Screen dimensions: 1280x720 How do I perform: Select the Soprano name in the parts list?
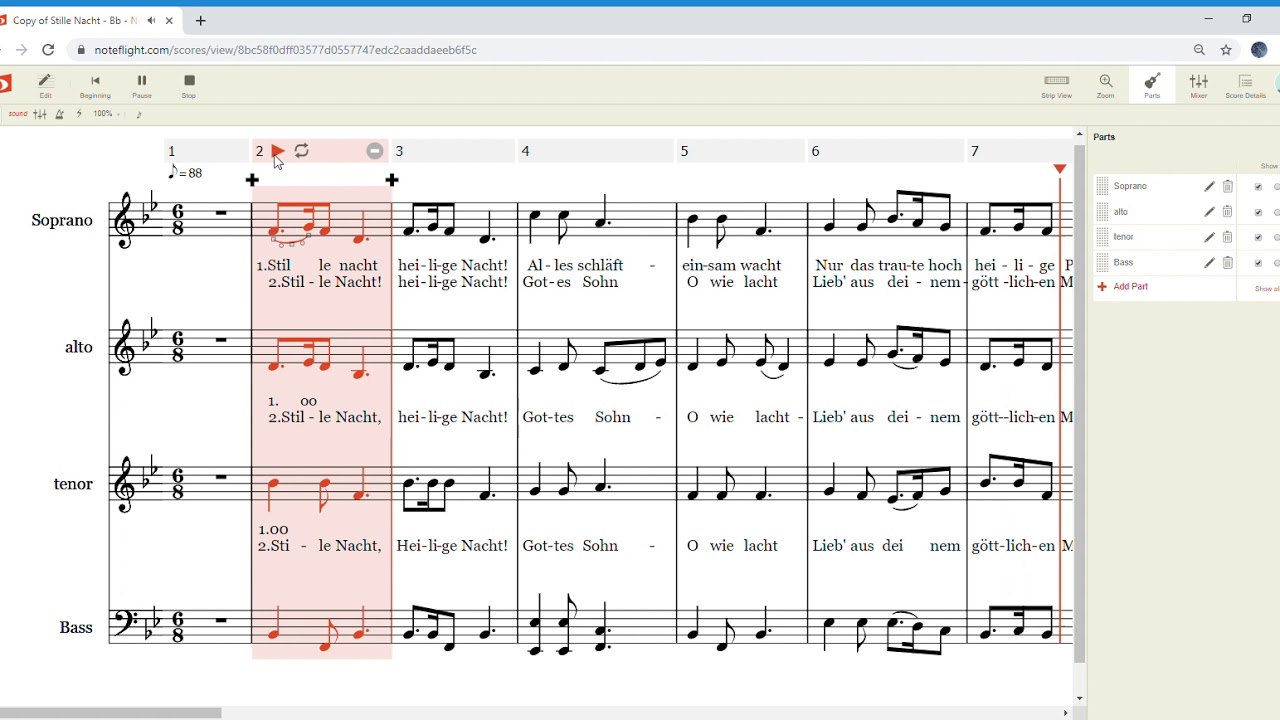tap(1130, 186)
